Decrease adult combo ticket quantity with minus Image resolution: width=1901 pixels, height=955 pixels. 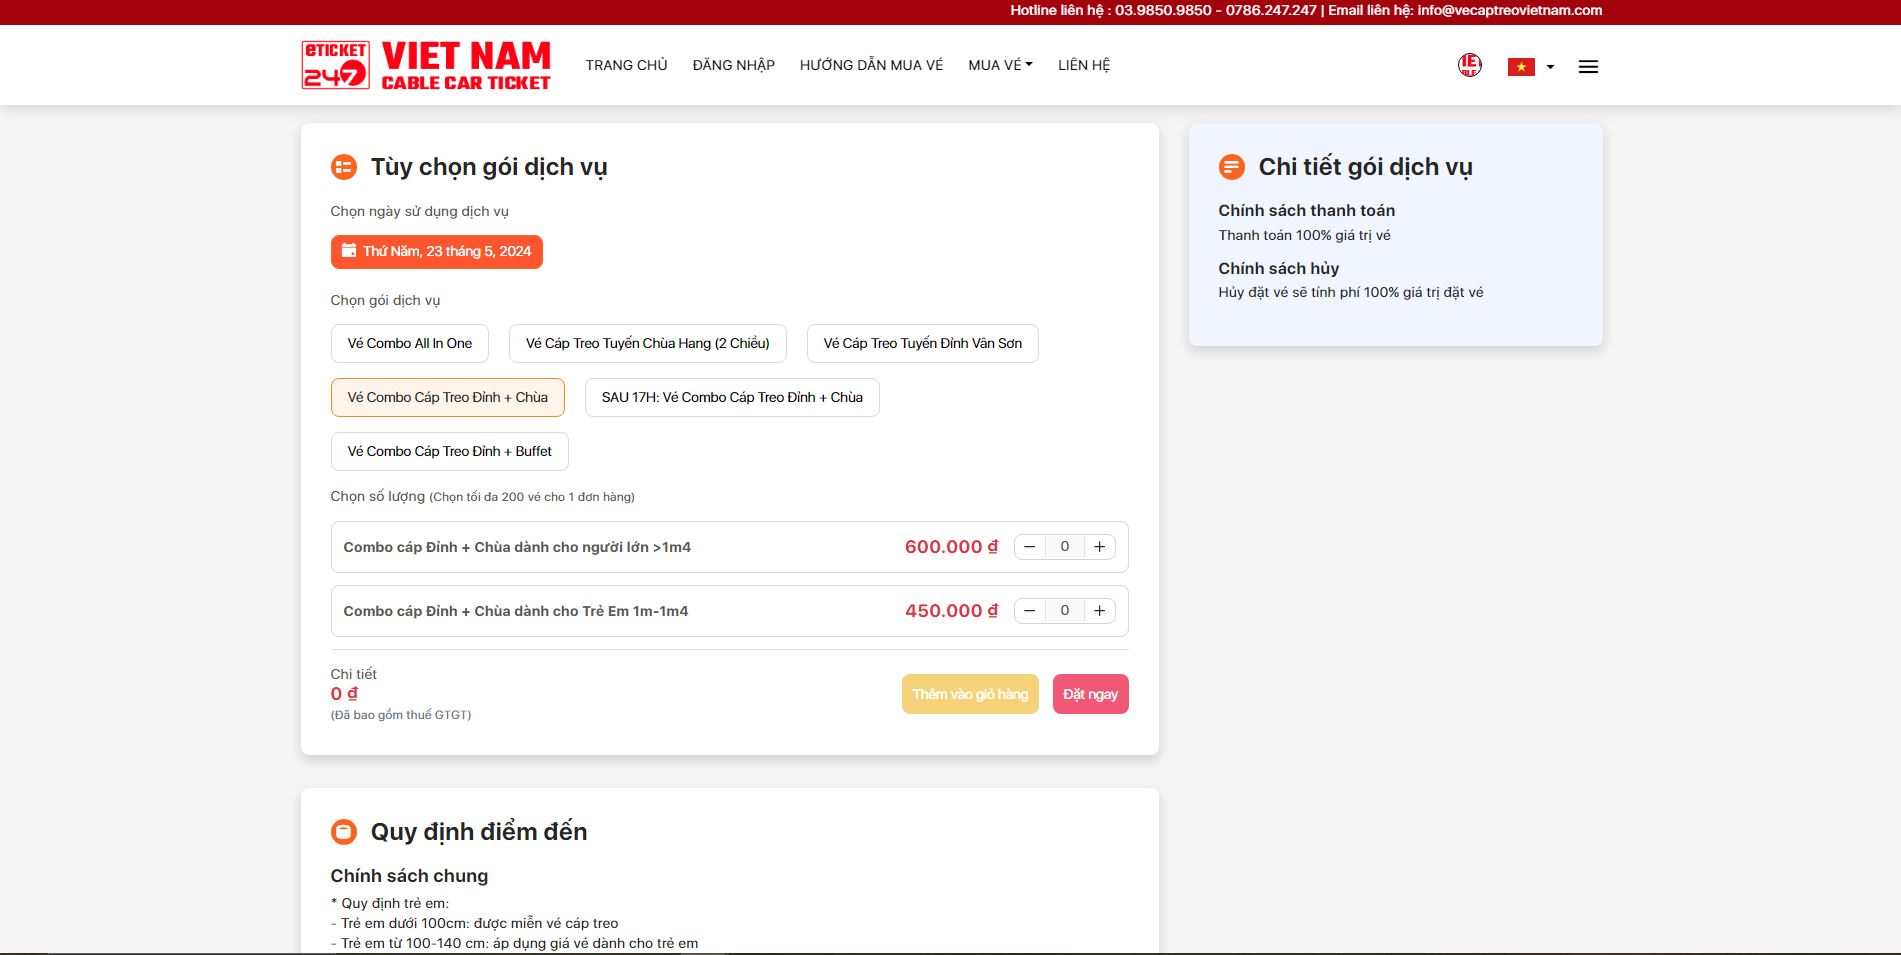click(x=1029, y=547)
